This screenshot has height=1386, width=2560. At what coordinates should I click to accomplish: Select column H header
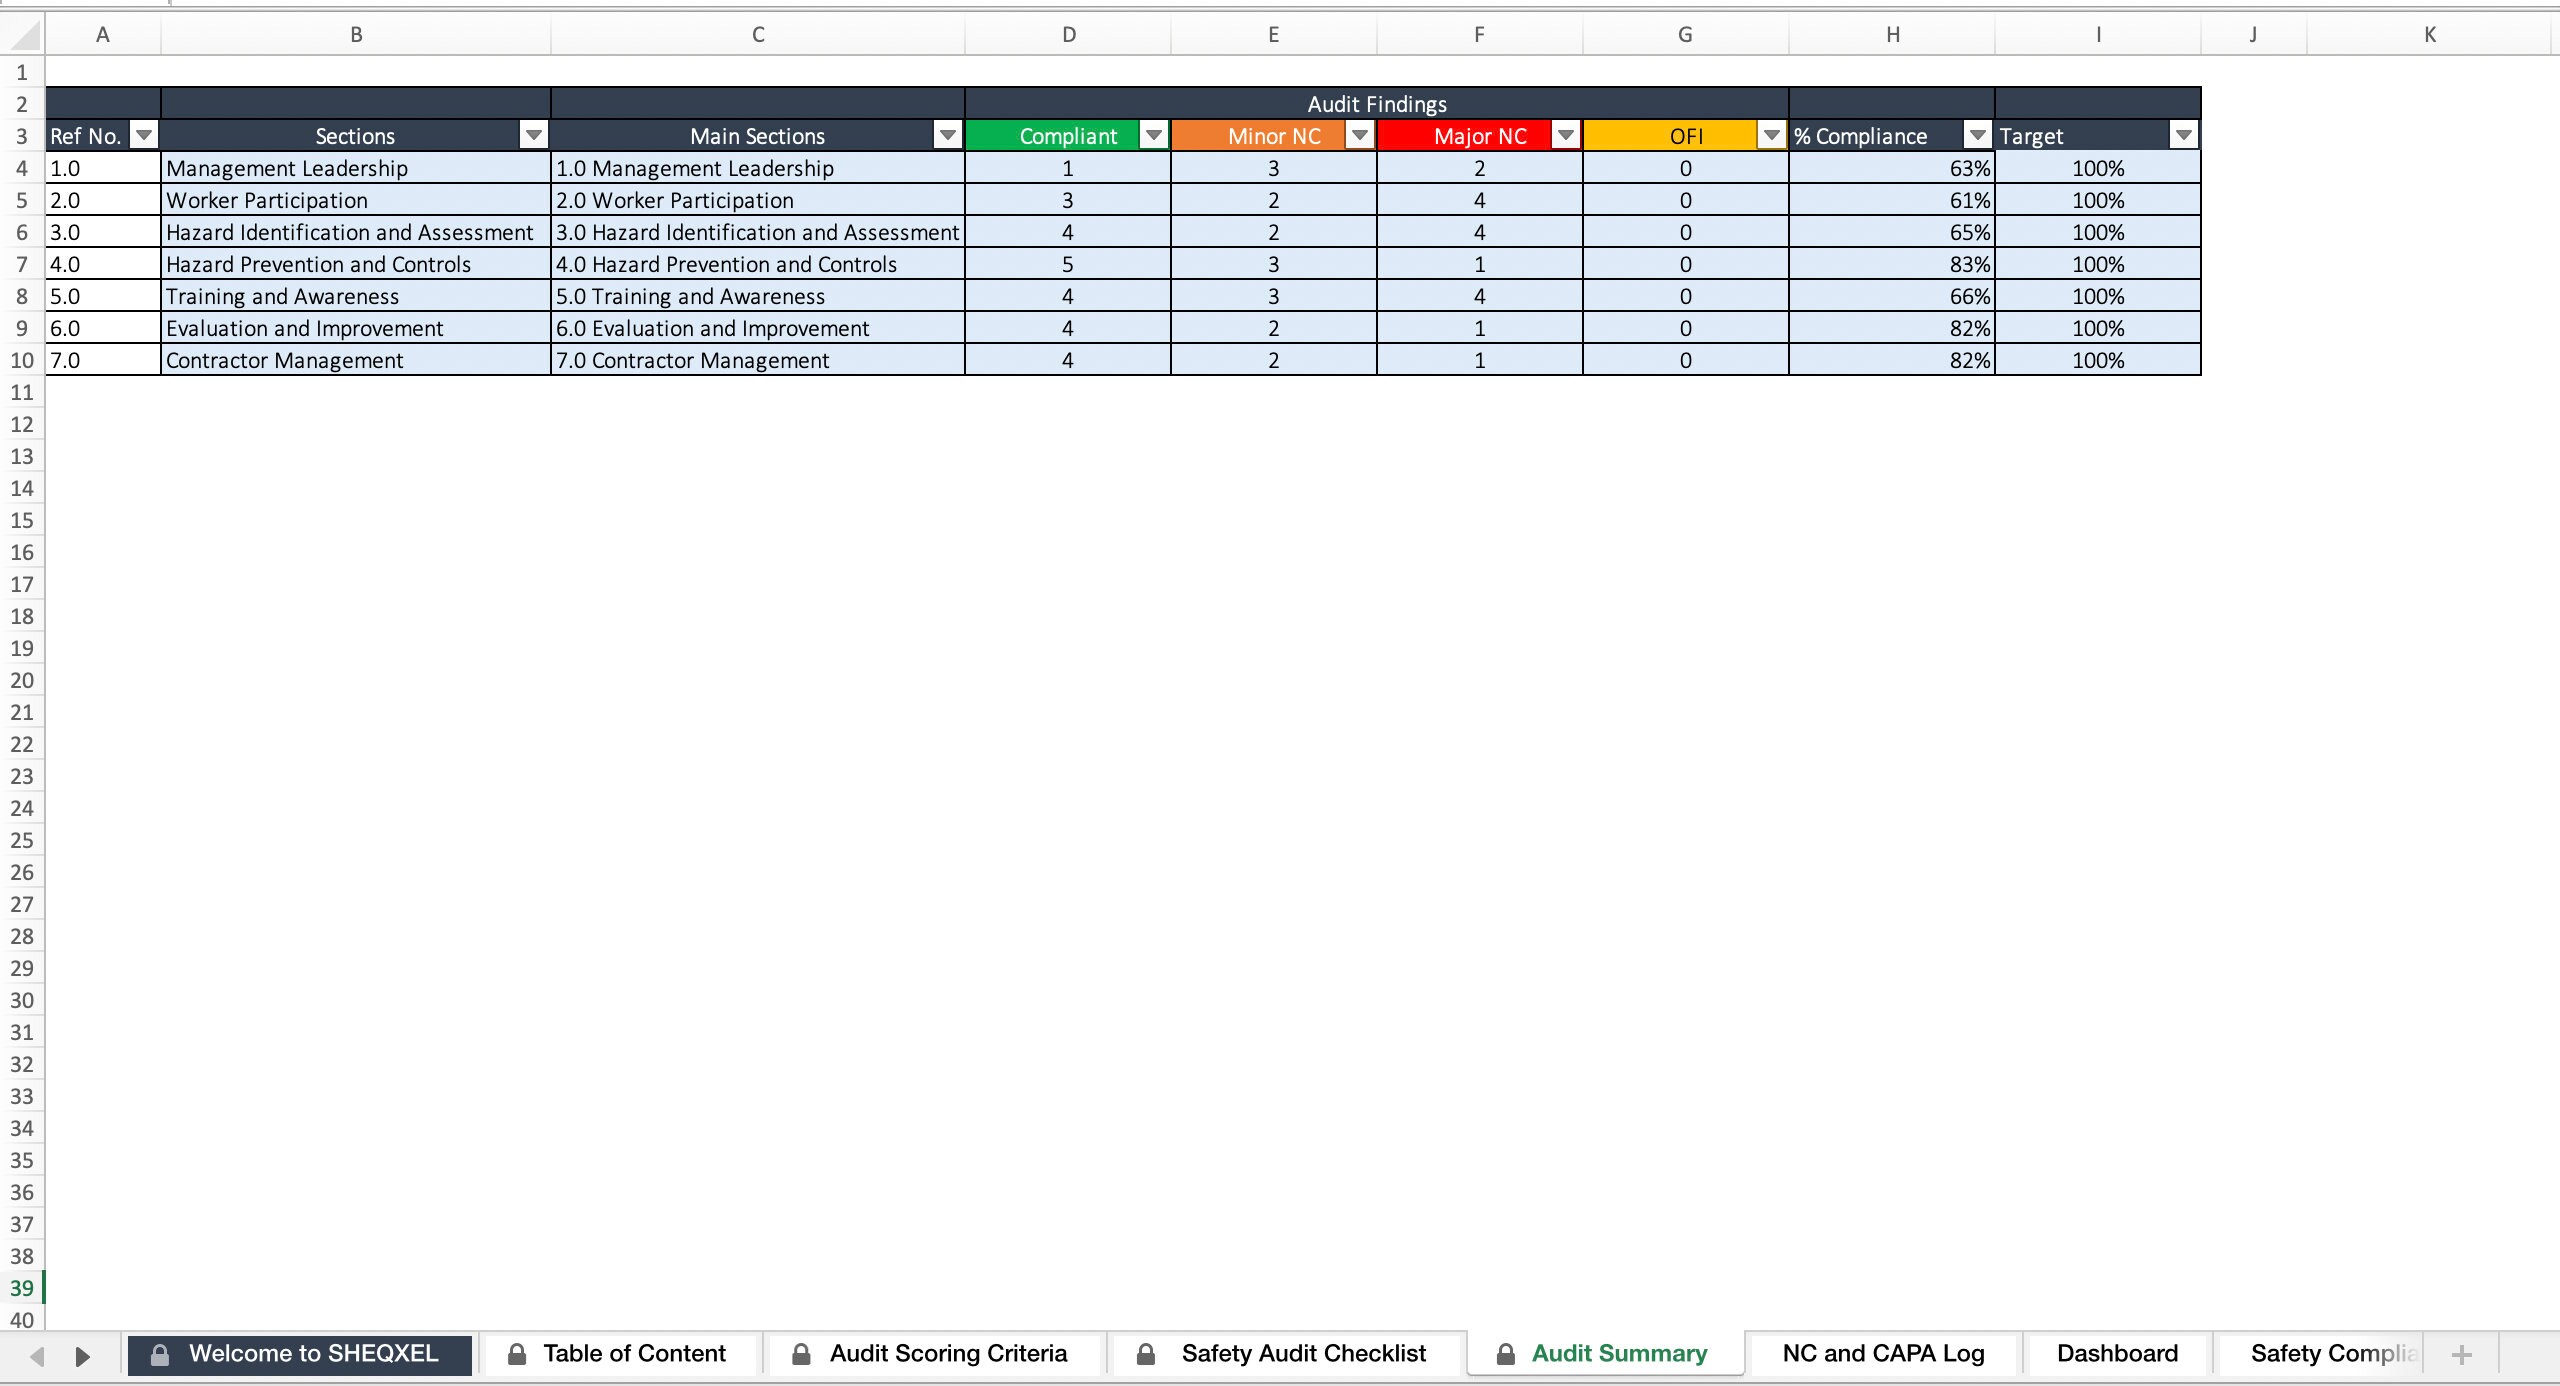1891,33
